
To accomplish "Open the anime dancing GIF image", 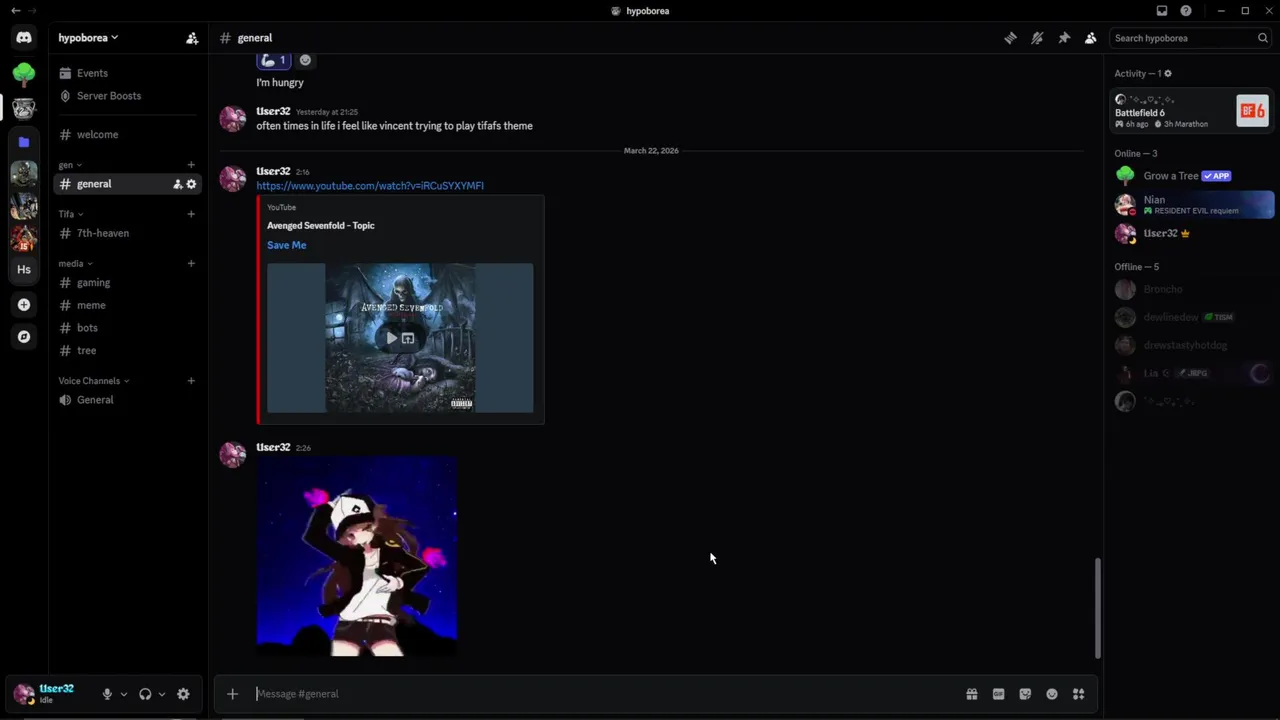I will [x=357, y=556].
